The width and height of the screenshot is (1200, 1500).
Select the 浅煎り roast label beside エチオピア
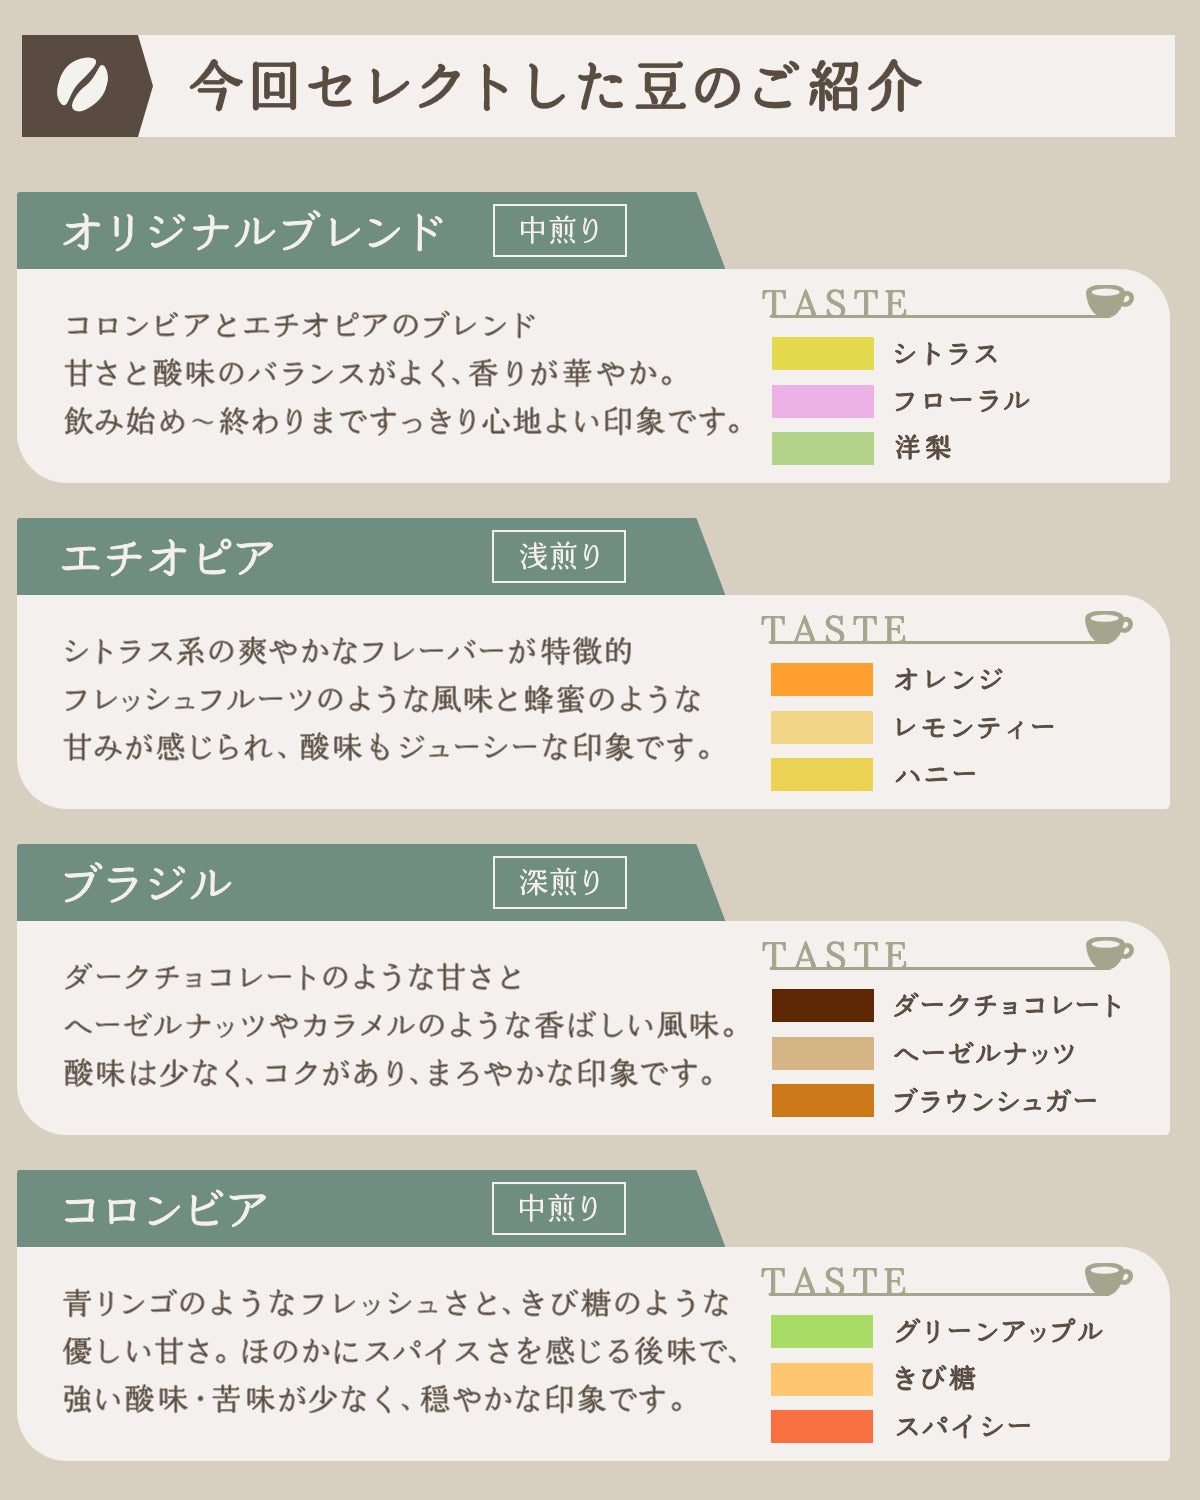click(559, 557)
